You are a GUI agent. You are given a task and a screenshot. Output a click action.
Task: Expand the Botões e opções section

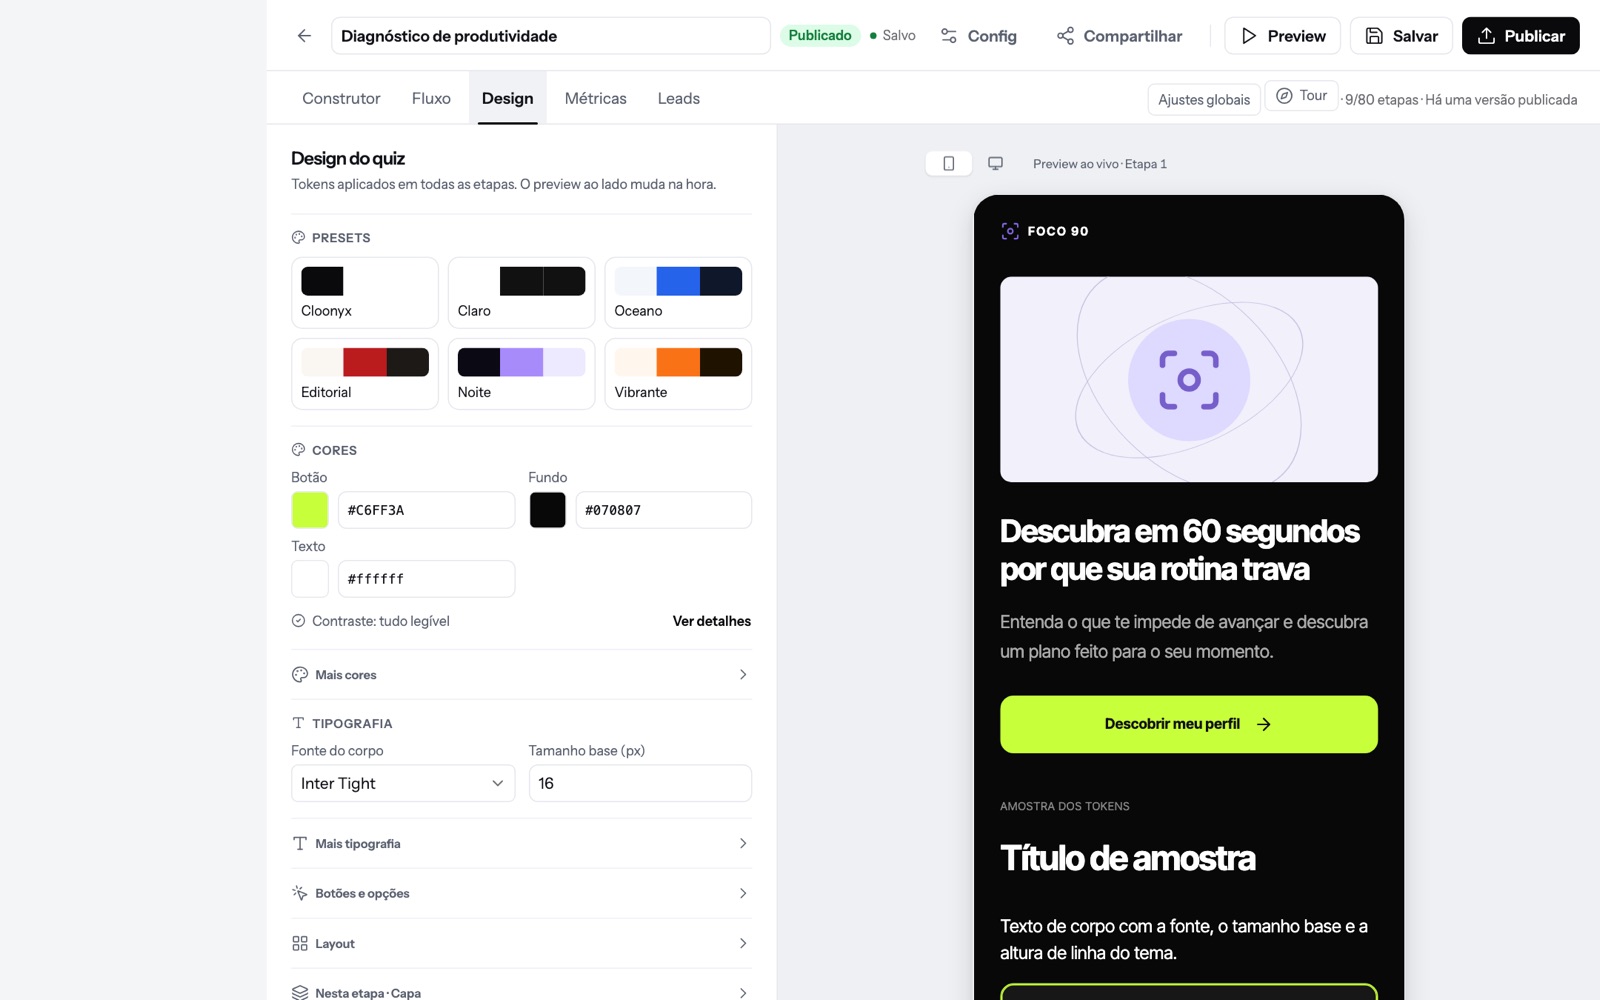(521, 894)
